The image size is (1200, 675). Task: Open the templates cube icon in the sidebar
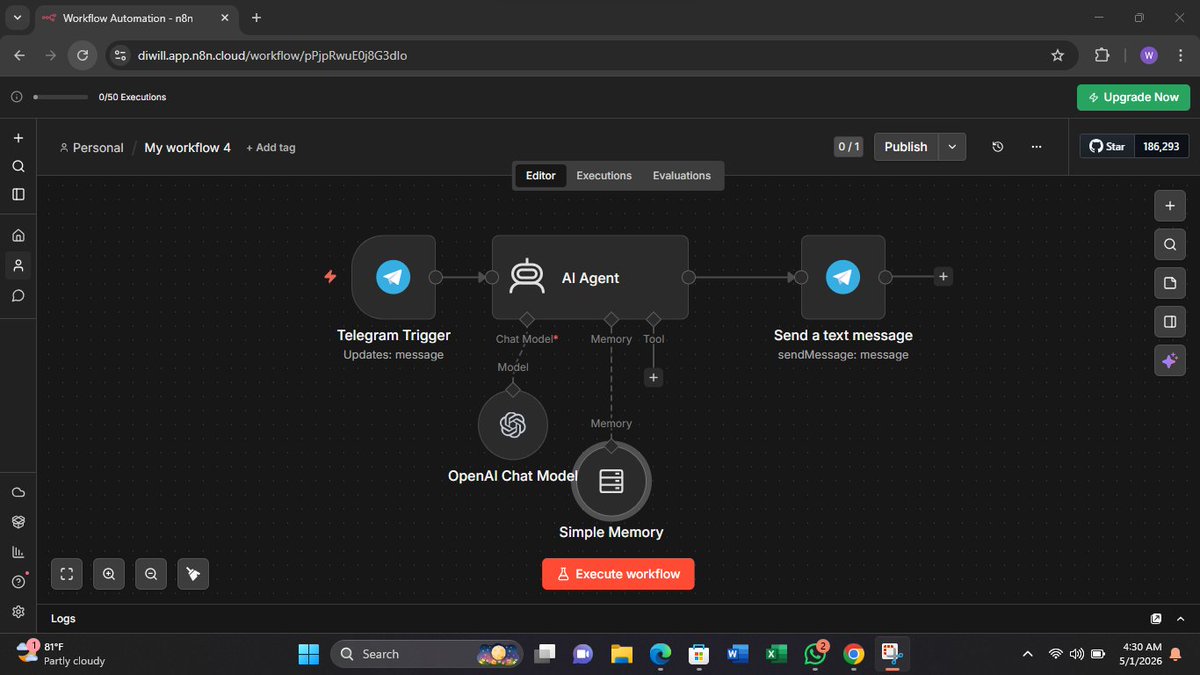pyautogui.click(x=18, y=522)
